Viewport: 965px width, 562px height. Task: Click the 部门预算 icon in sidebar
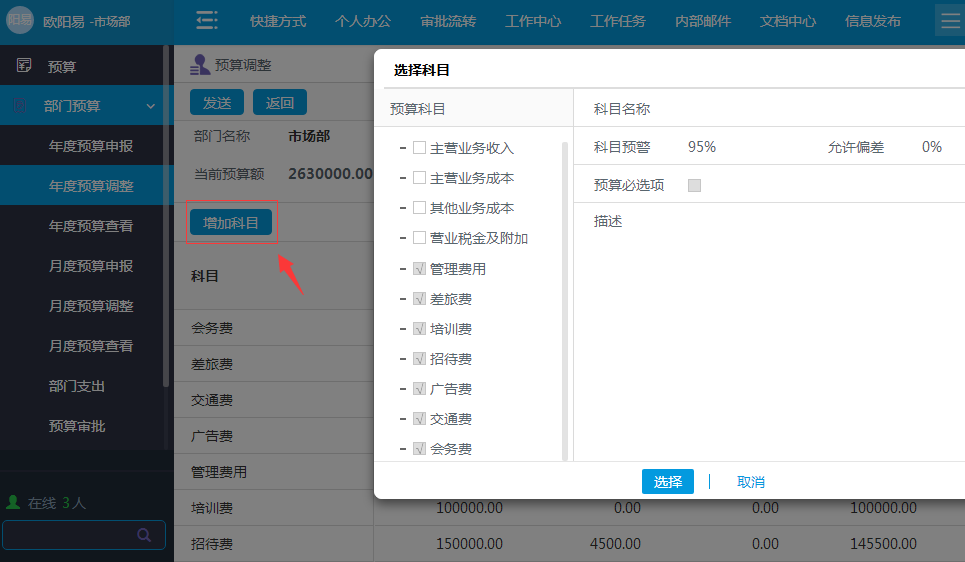point(20,105)
